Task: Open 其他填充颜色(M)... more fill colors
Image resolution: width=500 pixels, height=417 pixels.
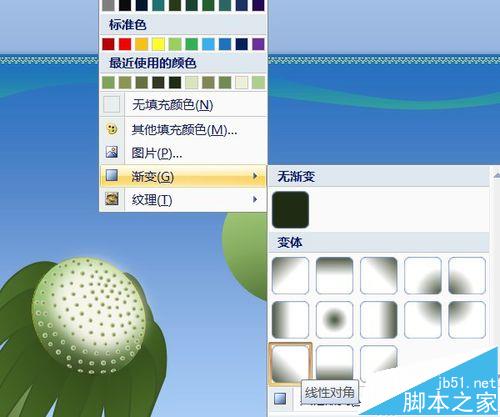Action: pyautogui.click(x=183, y=129)
